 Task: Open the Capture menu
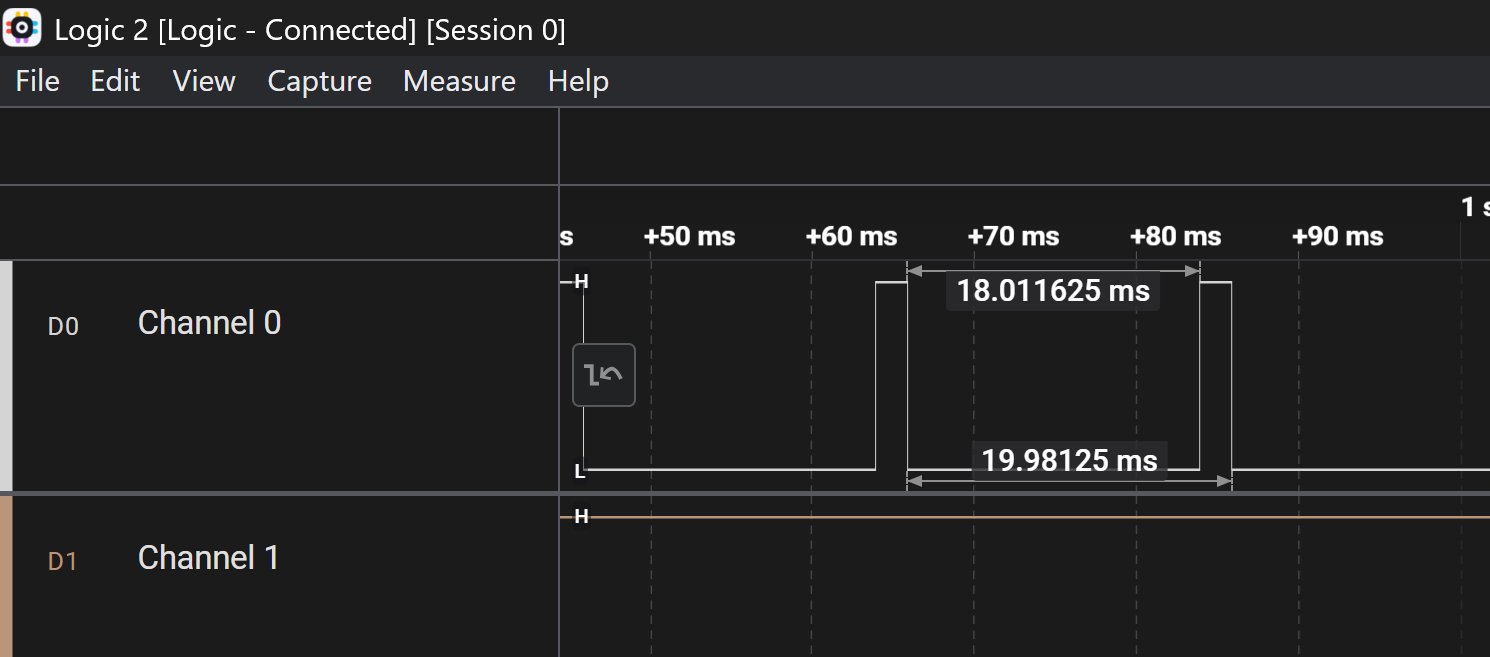[319, 81]
